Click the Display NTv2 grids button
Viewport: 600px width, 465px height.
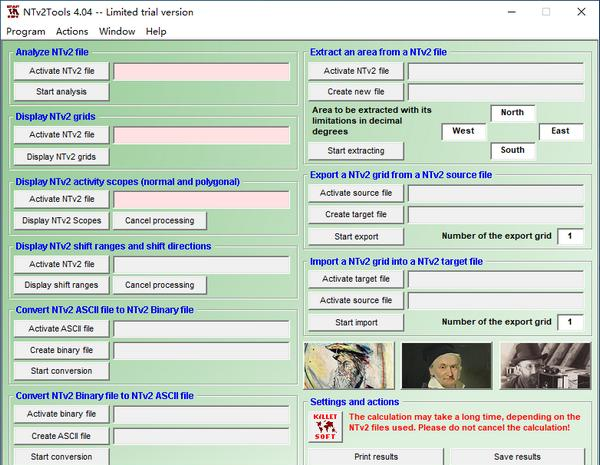point(62,157)
